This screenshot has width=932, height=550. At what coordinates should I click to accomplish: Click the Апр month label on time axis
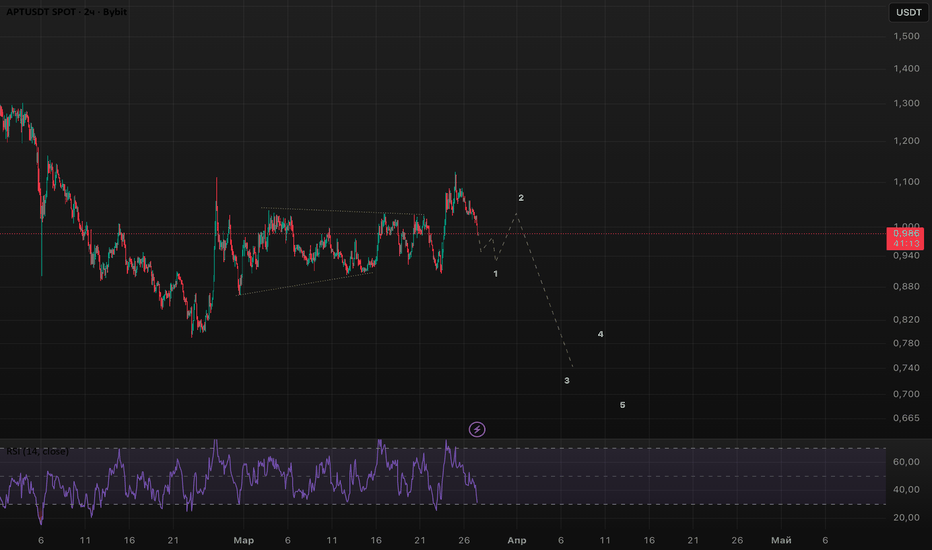point(517,540)
